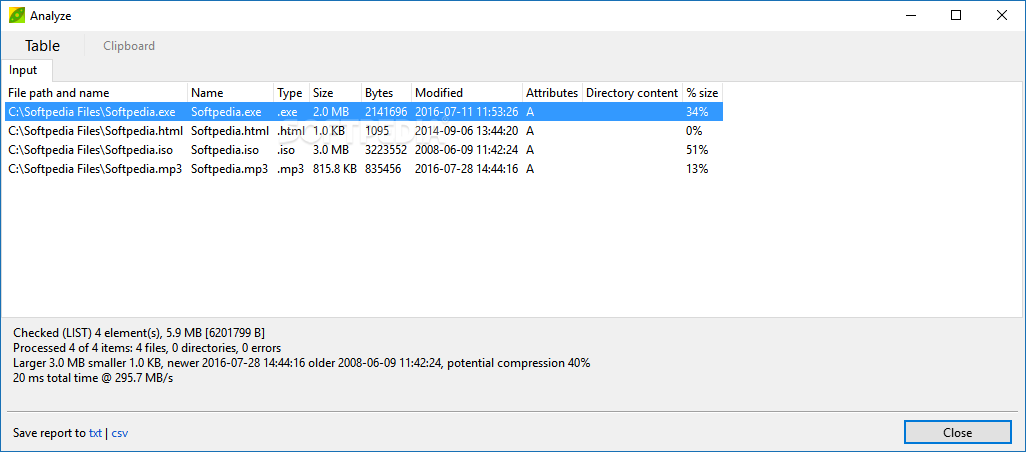Click modified date 2008-06-09 11:42:24 cell
The width and height of the screenshot is (1026, 452).
coord(467,150)
